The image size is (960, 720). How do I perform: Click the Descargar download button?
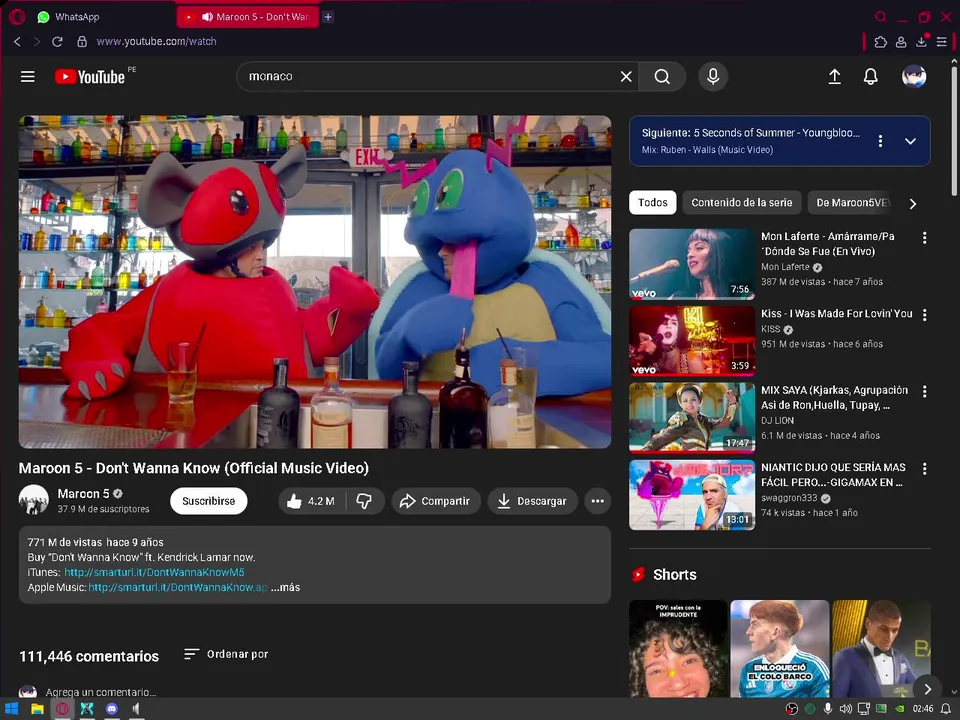tap(532, 501)
